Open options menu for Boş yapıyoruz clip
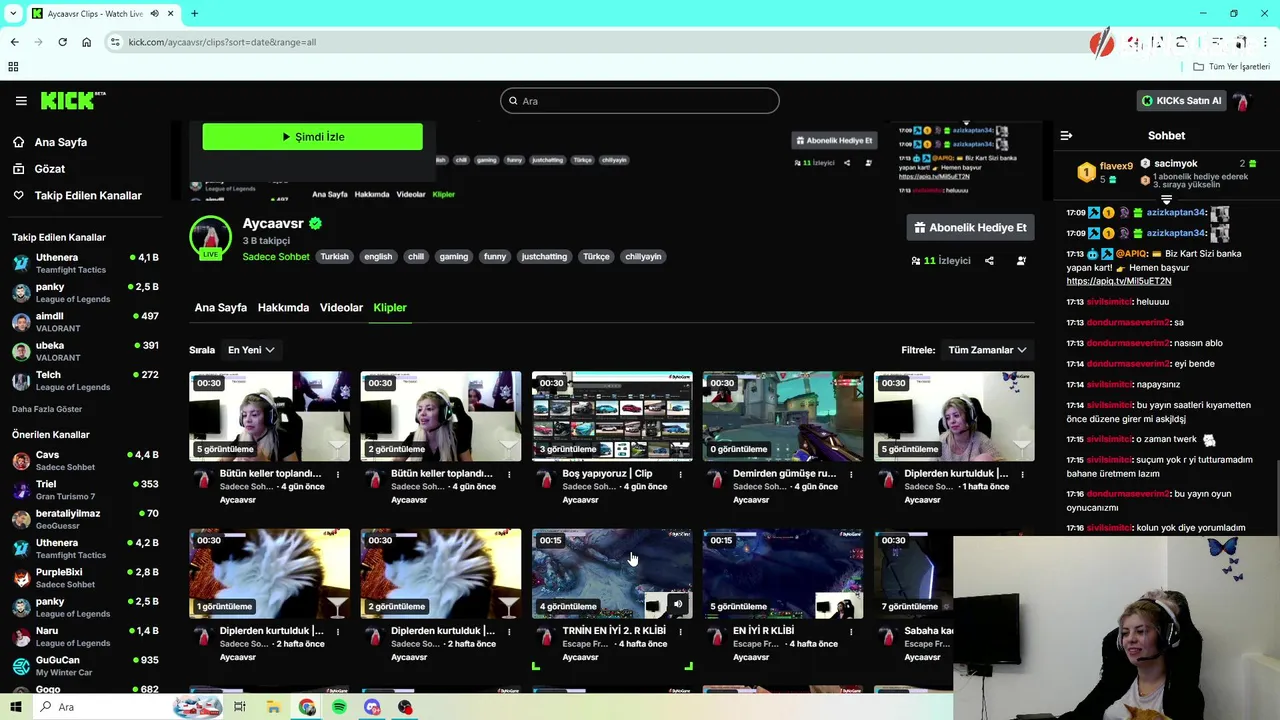The width and height of the screenshot is (1280, 720). (x=680, y=474)
